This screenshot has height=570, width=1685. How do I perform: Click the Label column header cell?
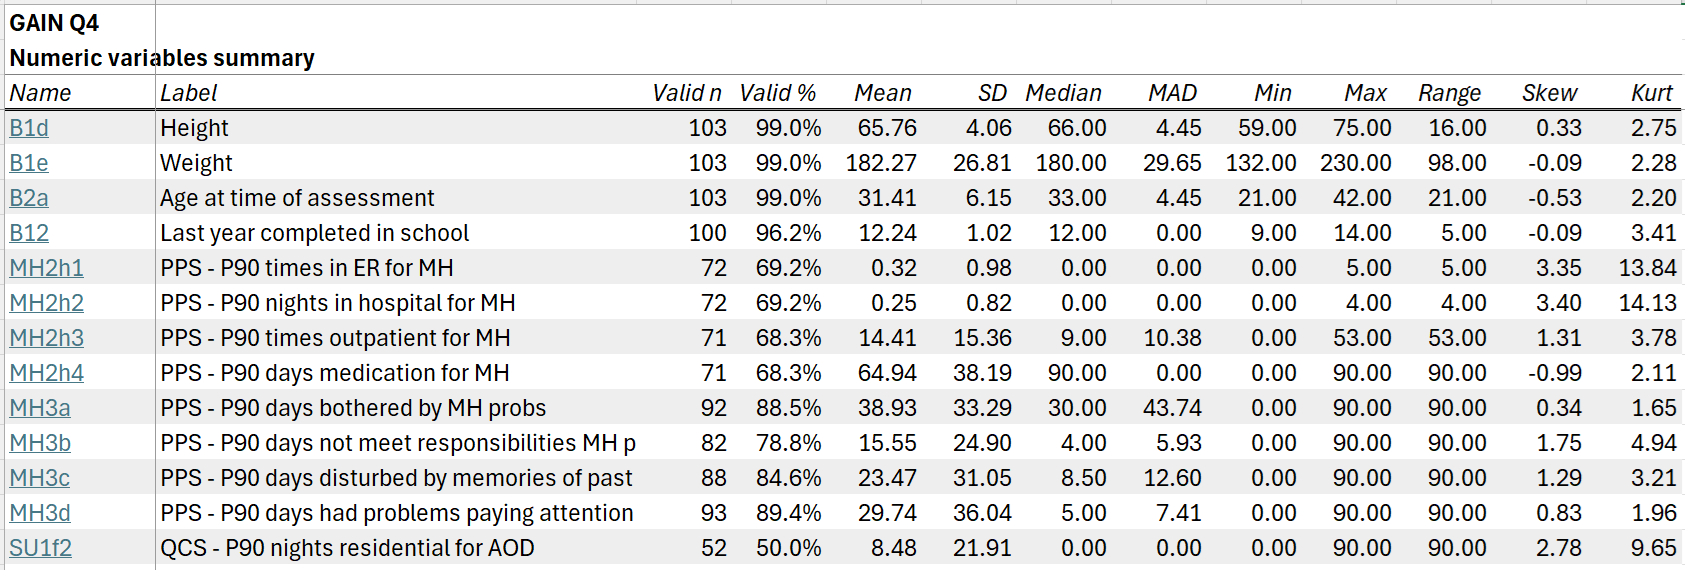(189, 93)
